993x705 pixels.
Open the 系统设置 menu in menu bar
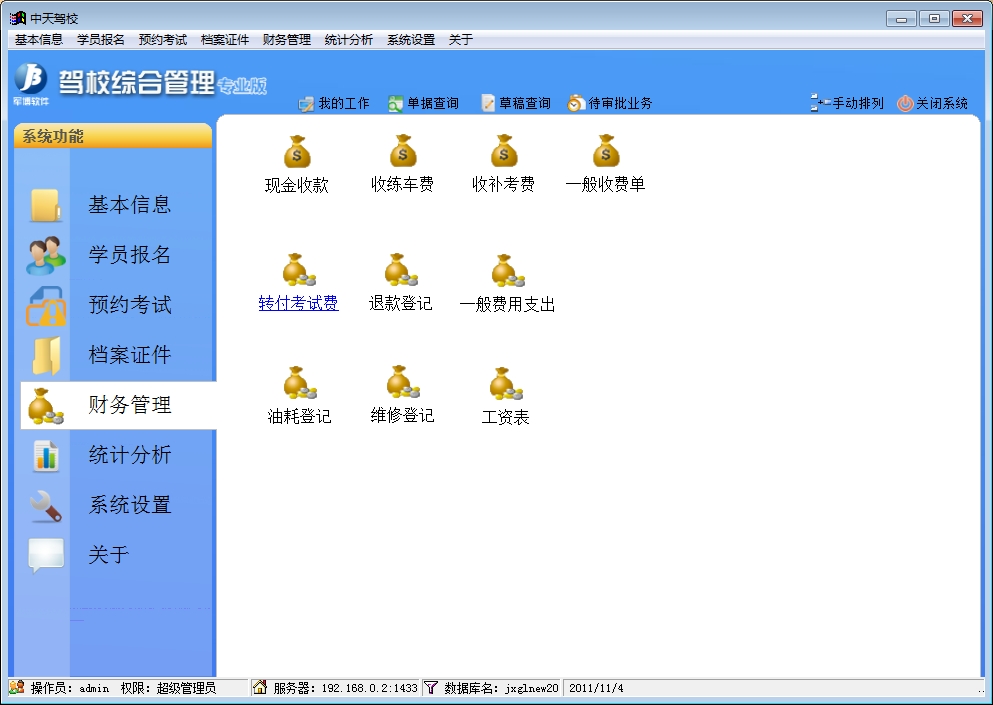tap(411, 40)
